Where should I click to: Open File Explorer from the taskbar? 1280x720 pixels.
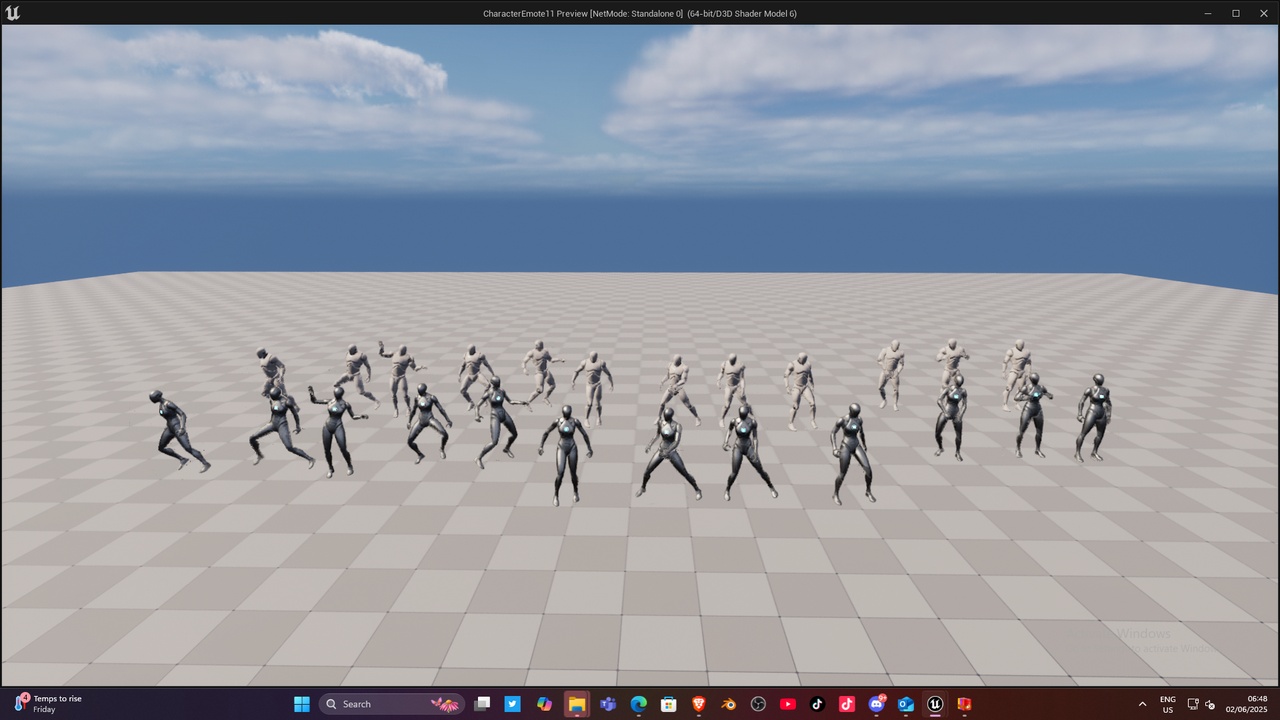576,704
